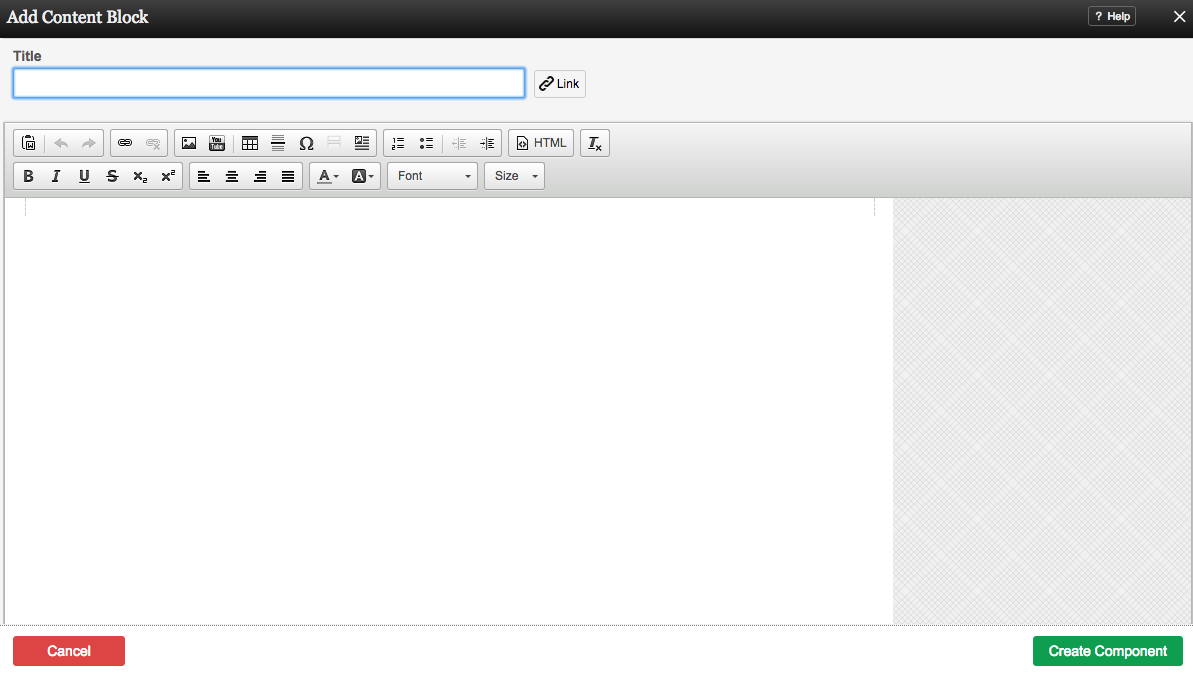Click the Paste from Word icon
The width and height of the screenshot is (1193, 673).
click(x=29, y=143)
